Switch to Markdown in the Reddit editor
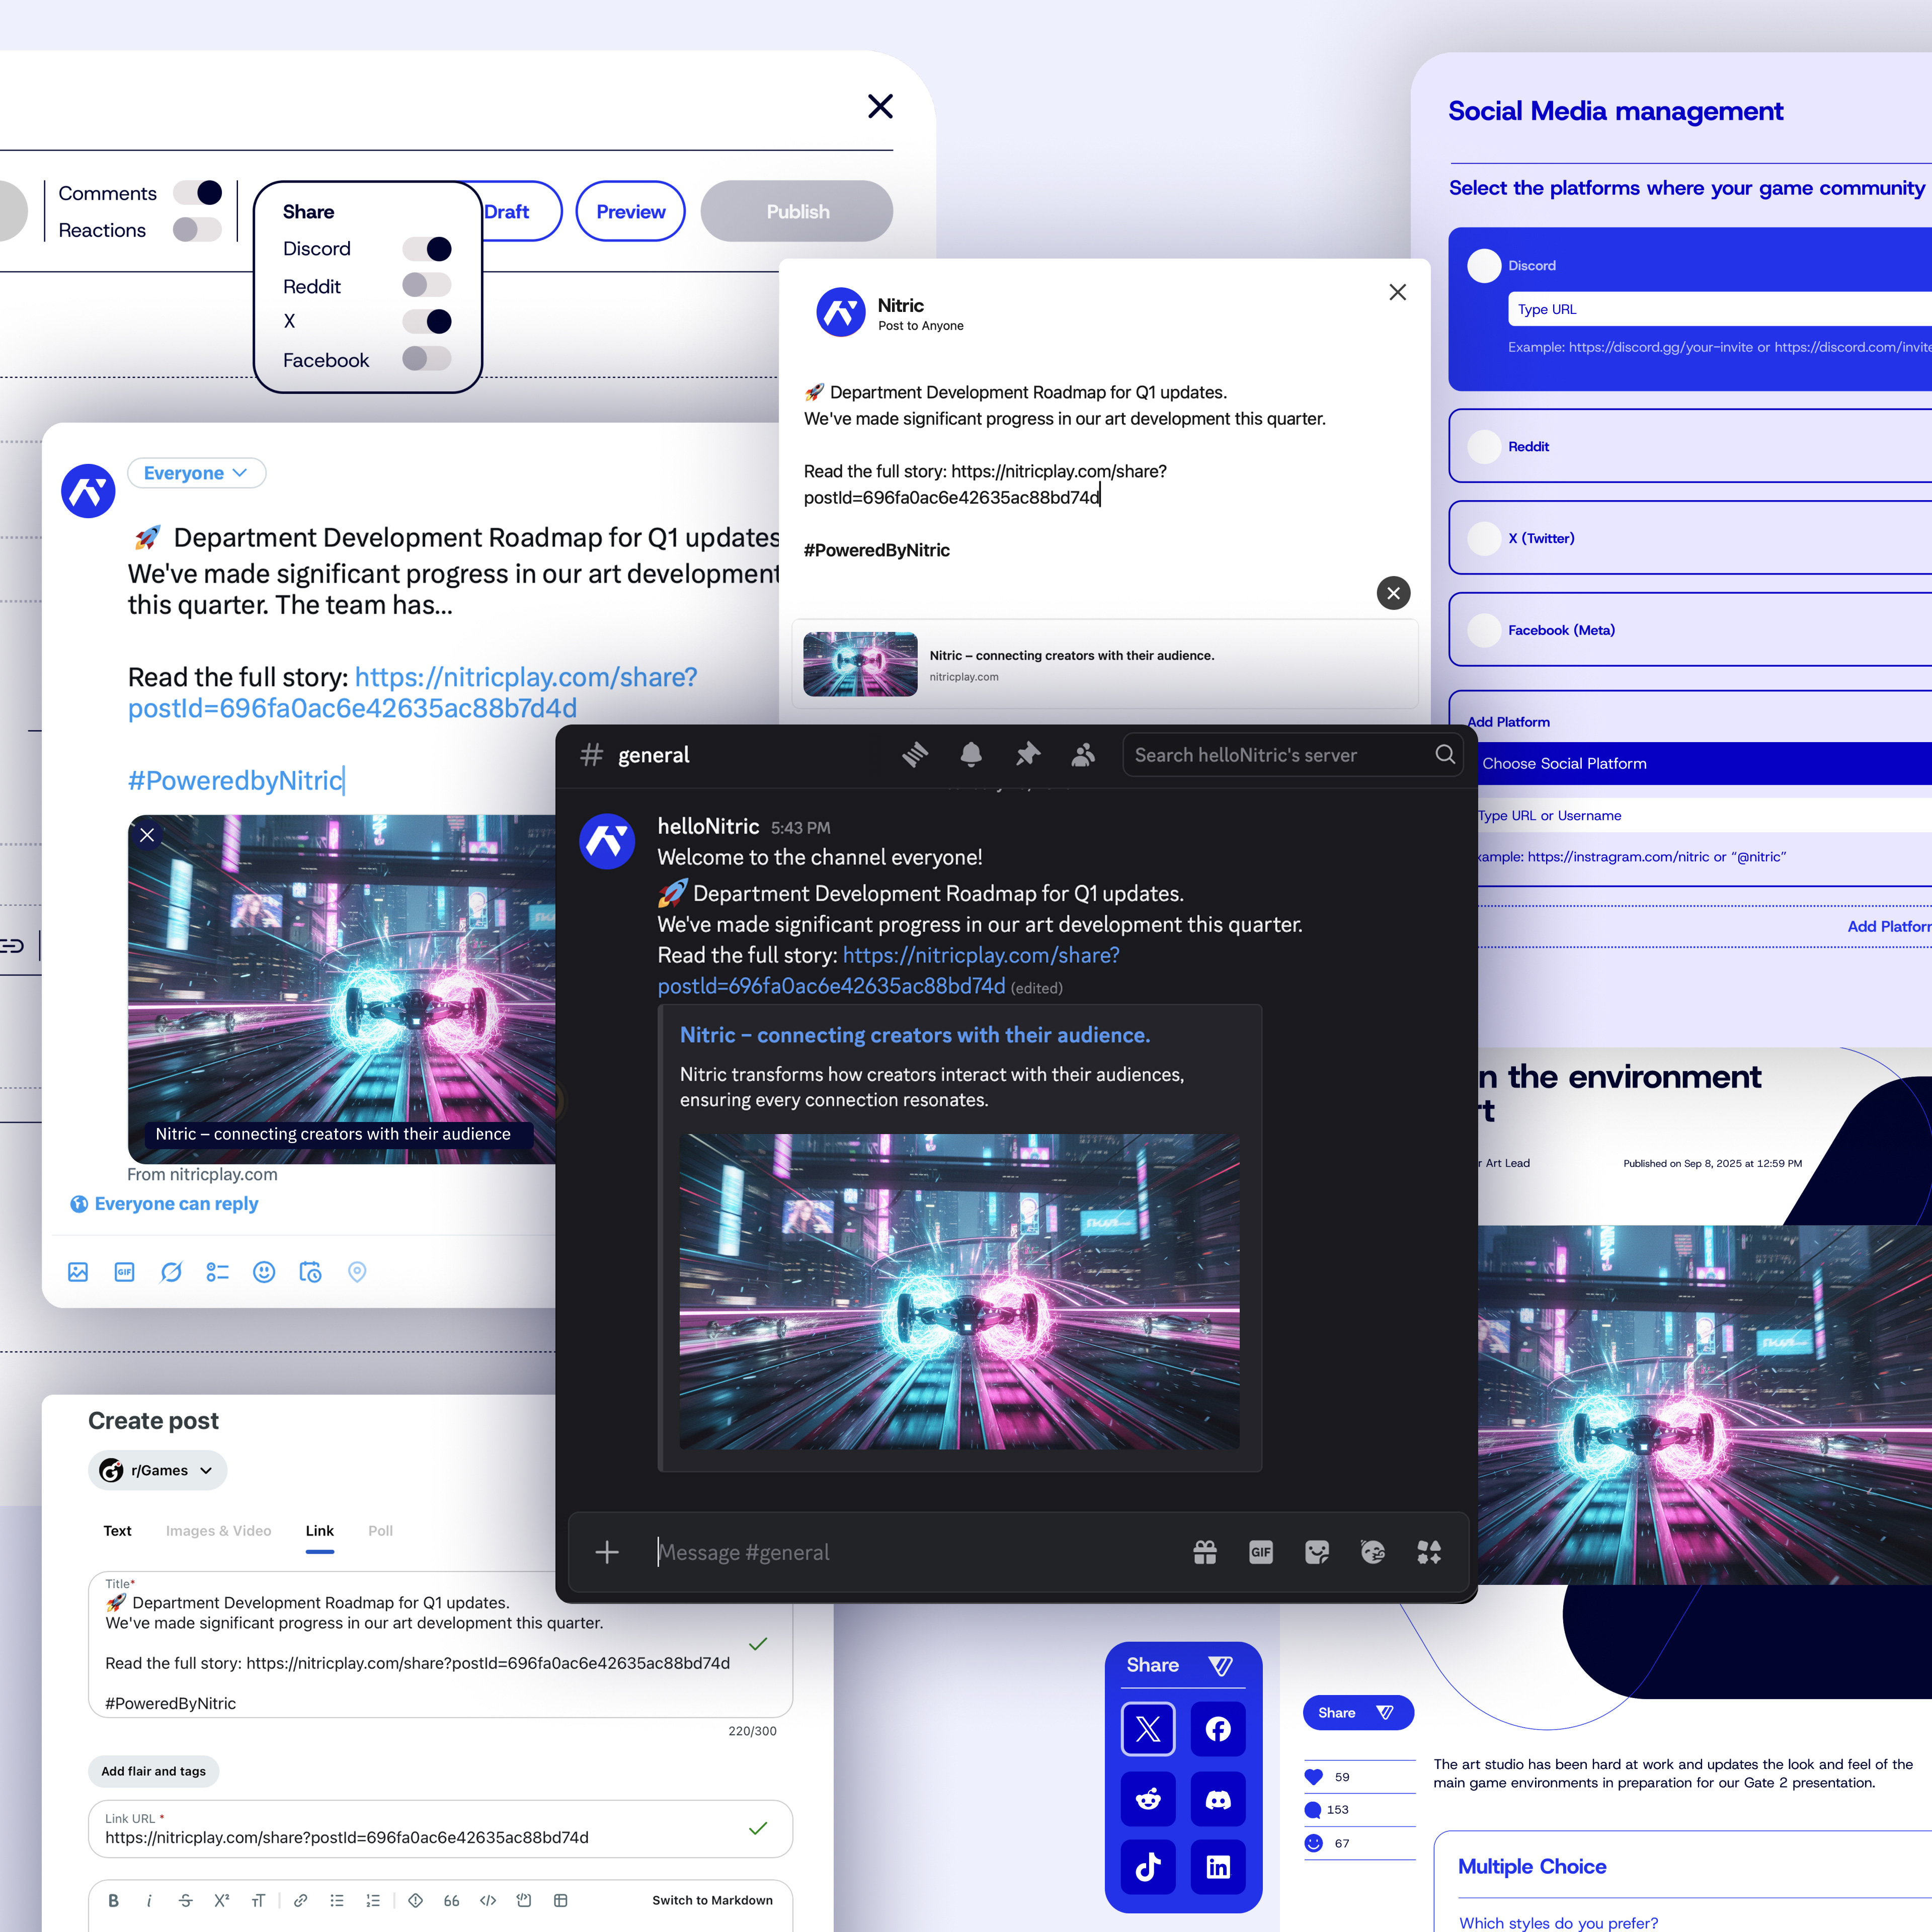Screen dimensions: 1932x1932 (712, 1899)
